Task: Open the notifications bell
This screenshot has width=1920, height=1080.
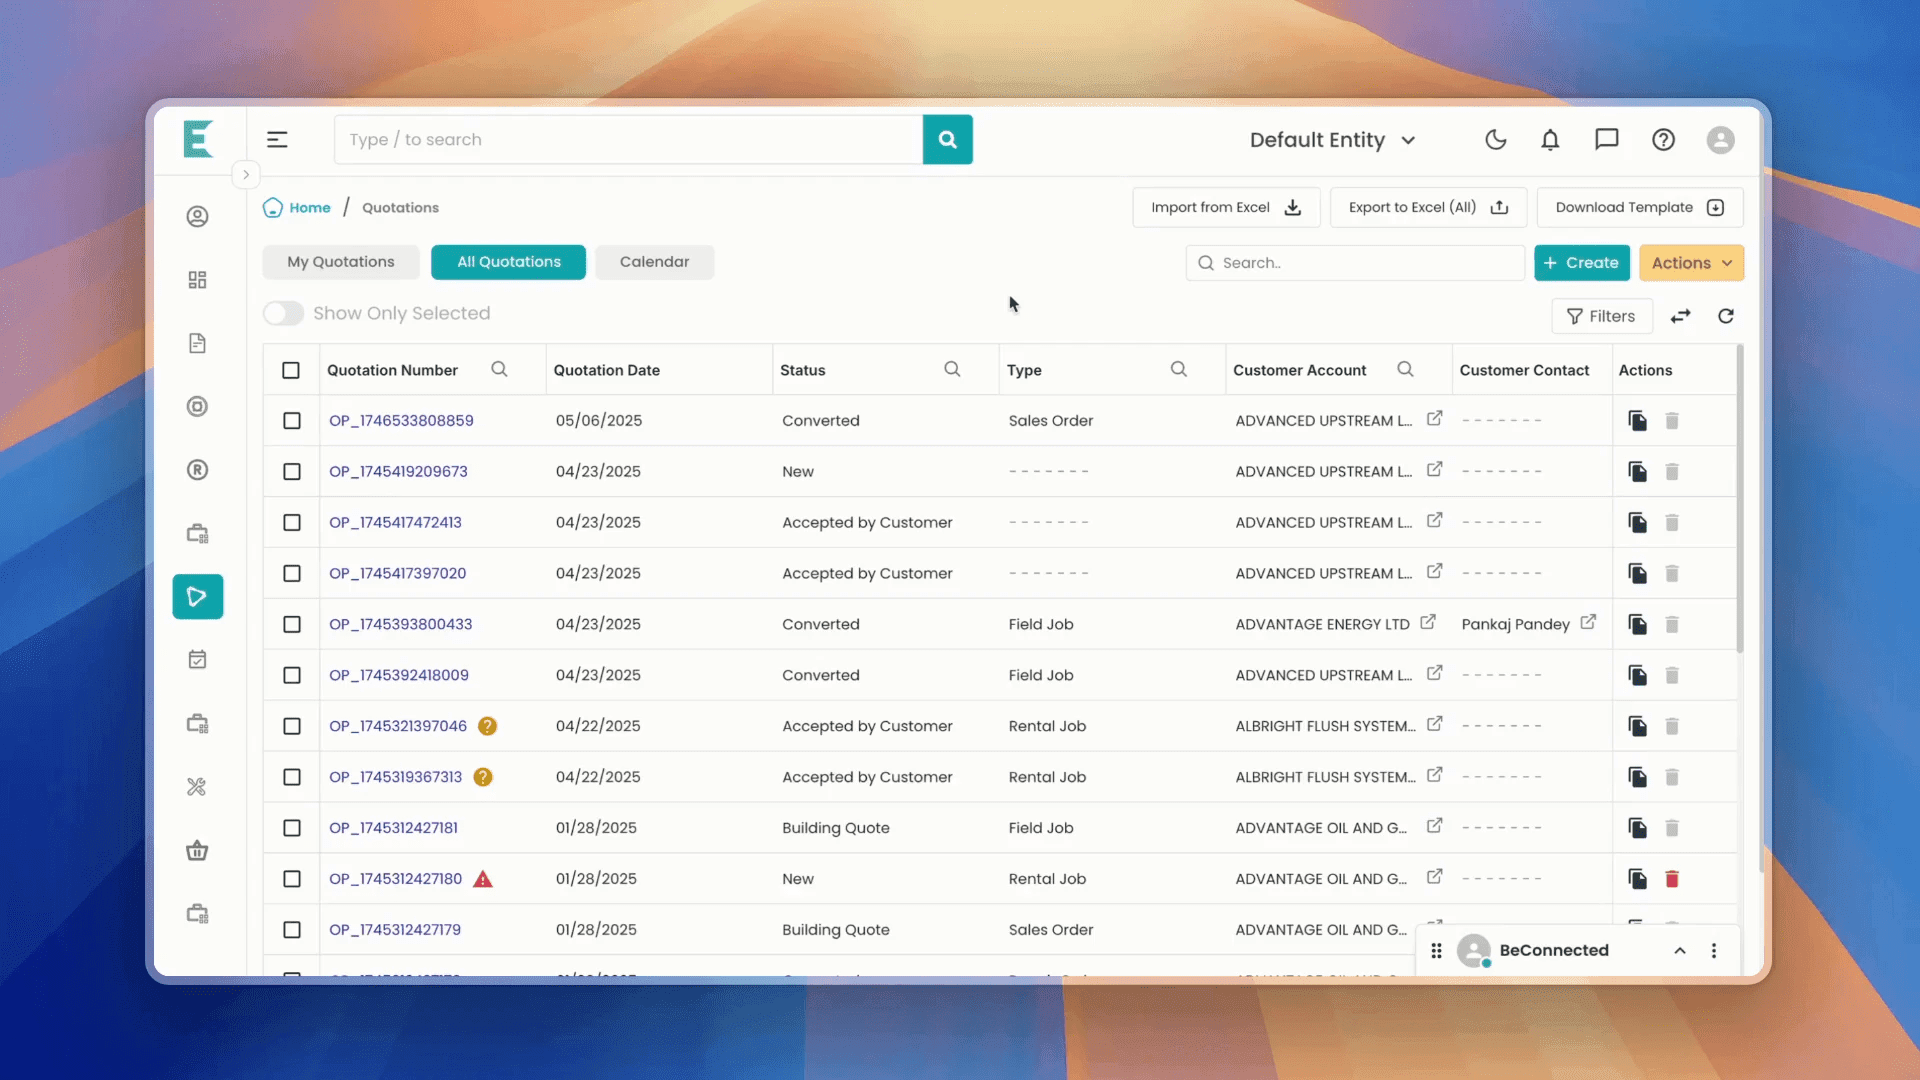Action: (x=1550, y=140)
